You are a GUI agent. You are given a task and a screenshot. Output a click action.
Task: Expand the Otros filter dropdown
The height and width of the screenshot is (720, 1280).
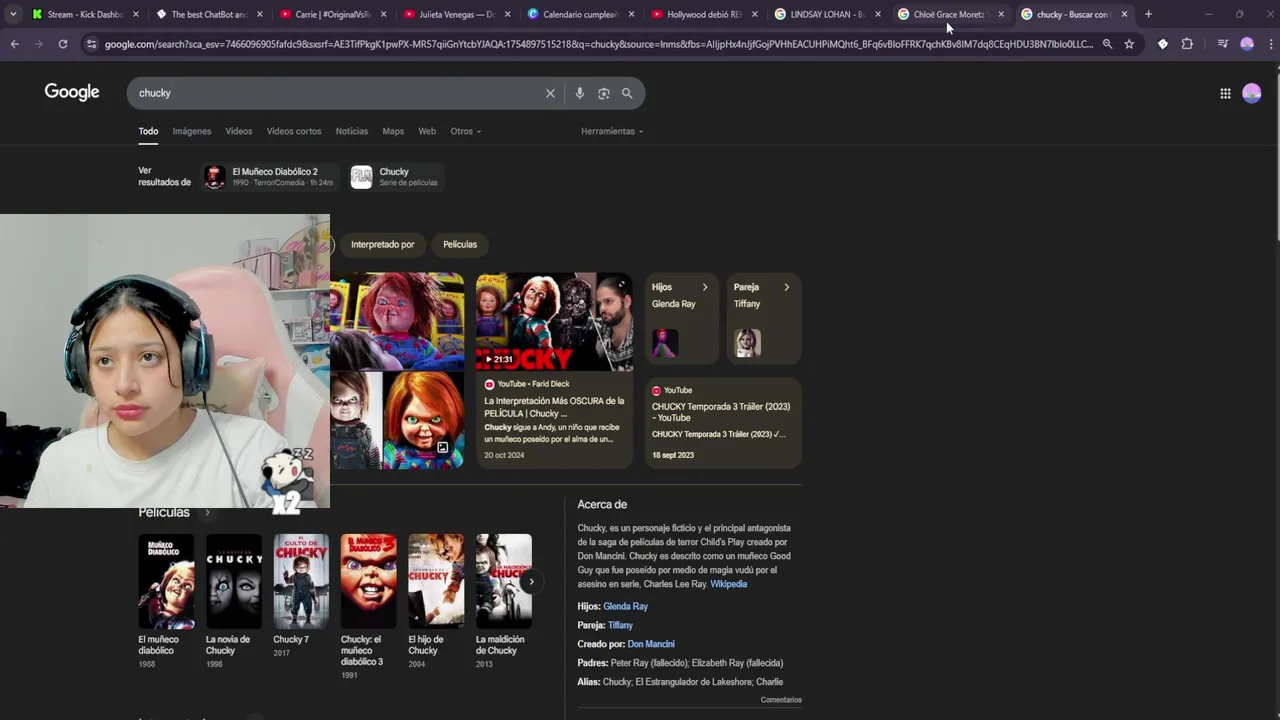(465, 131)
